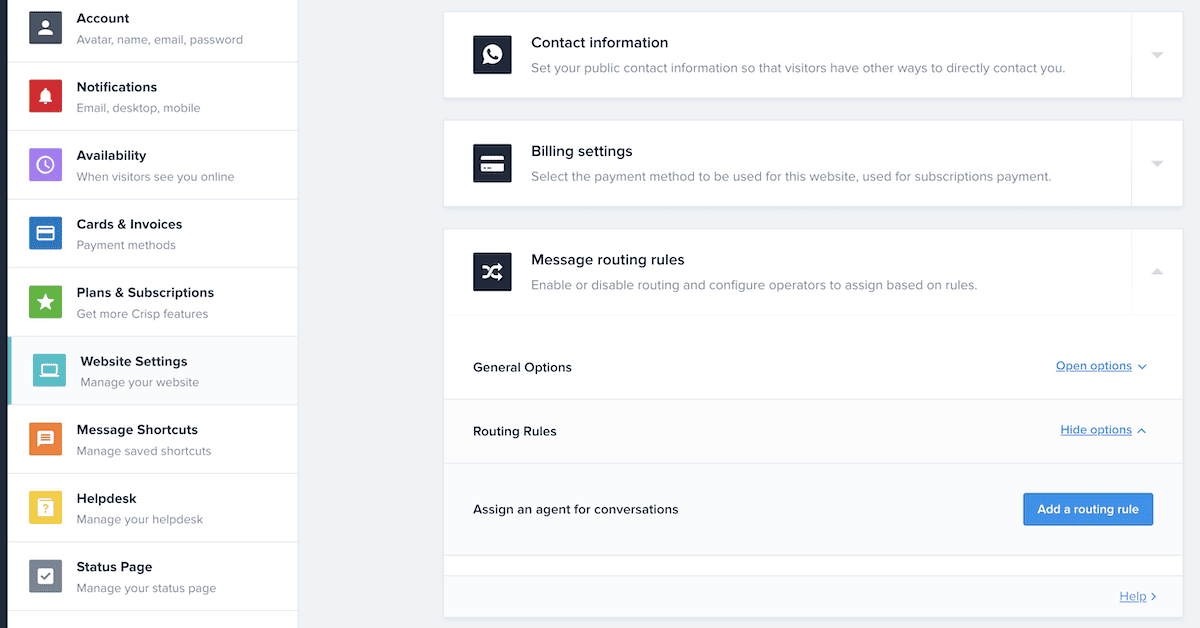The image size is (1200, 628).
Task: Click the purple Availability clock icon
Action: (x=45, y=165)
